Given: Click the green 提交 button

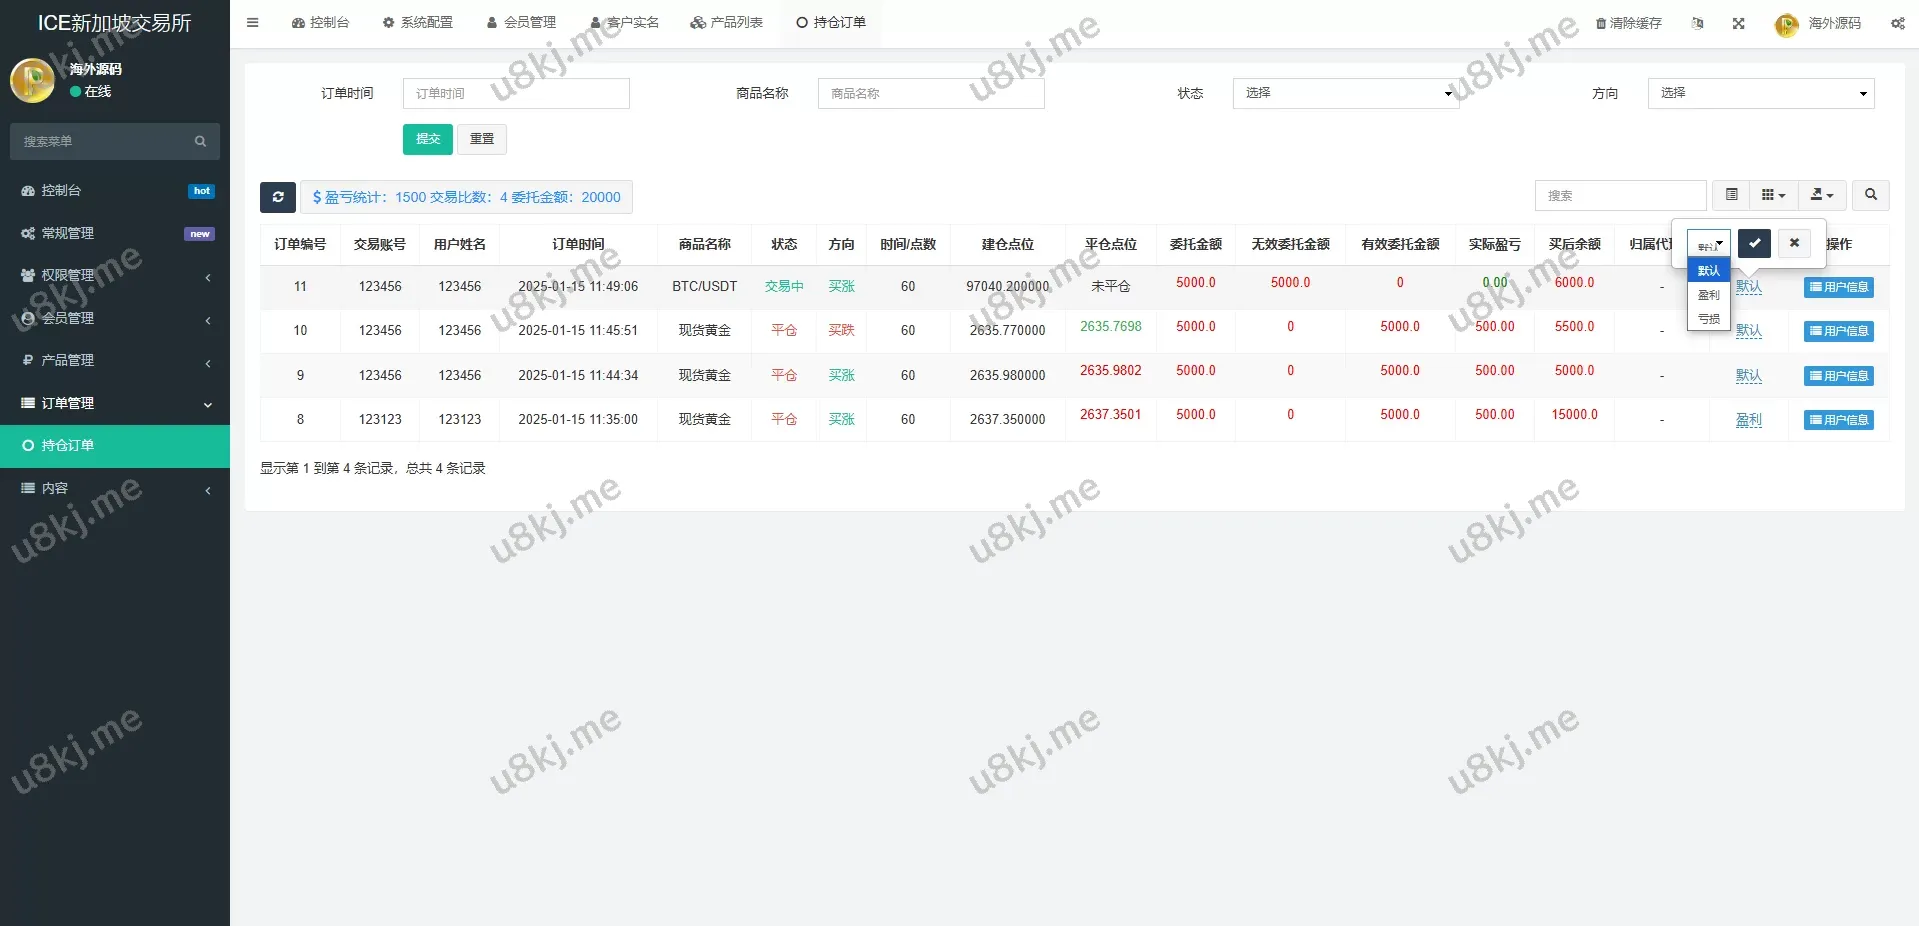Looking at the screenshot, I should (428, 139).
